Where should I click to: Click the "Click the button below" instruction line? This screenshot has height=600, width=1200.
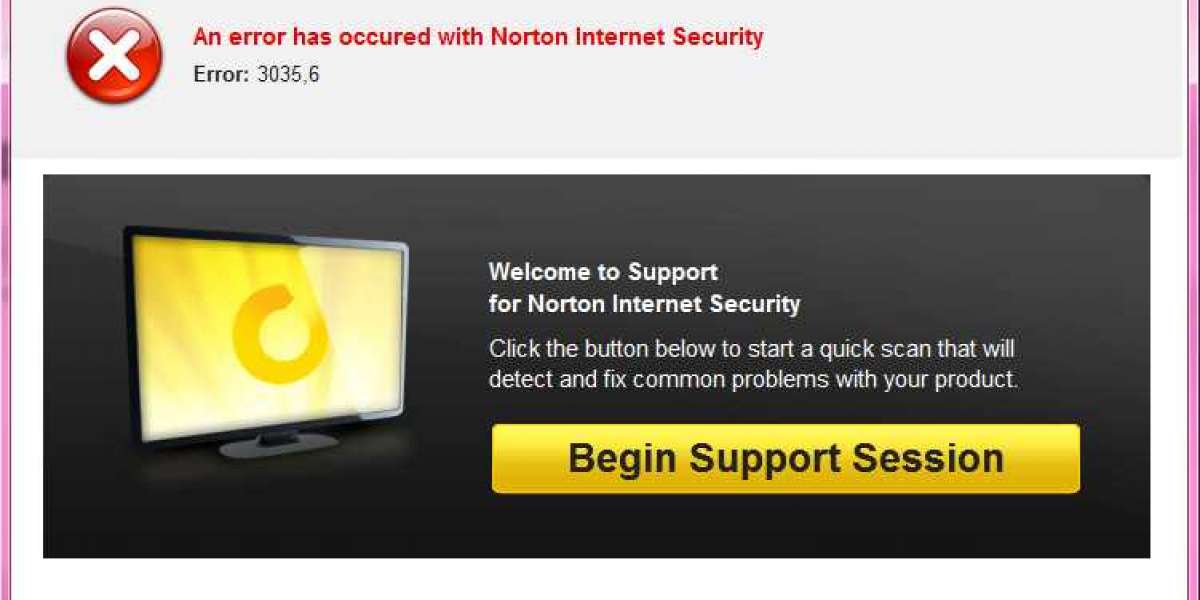coord(752,350)
